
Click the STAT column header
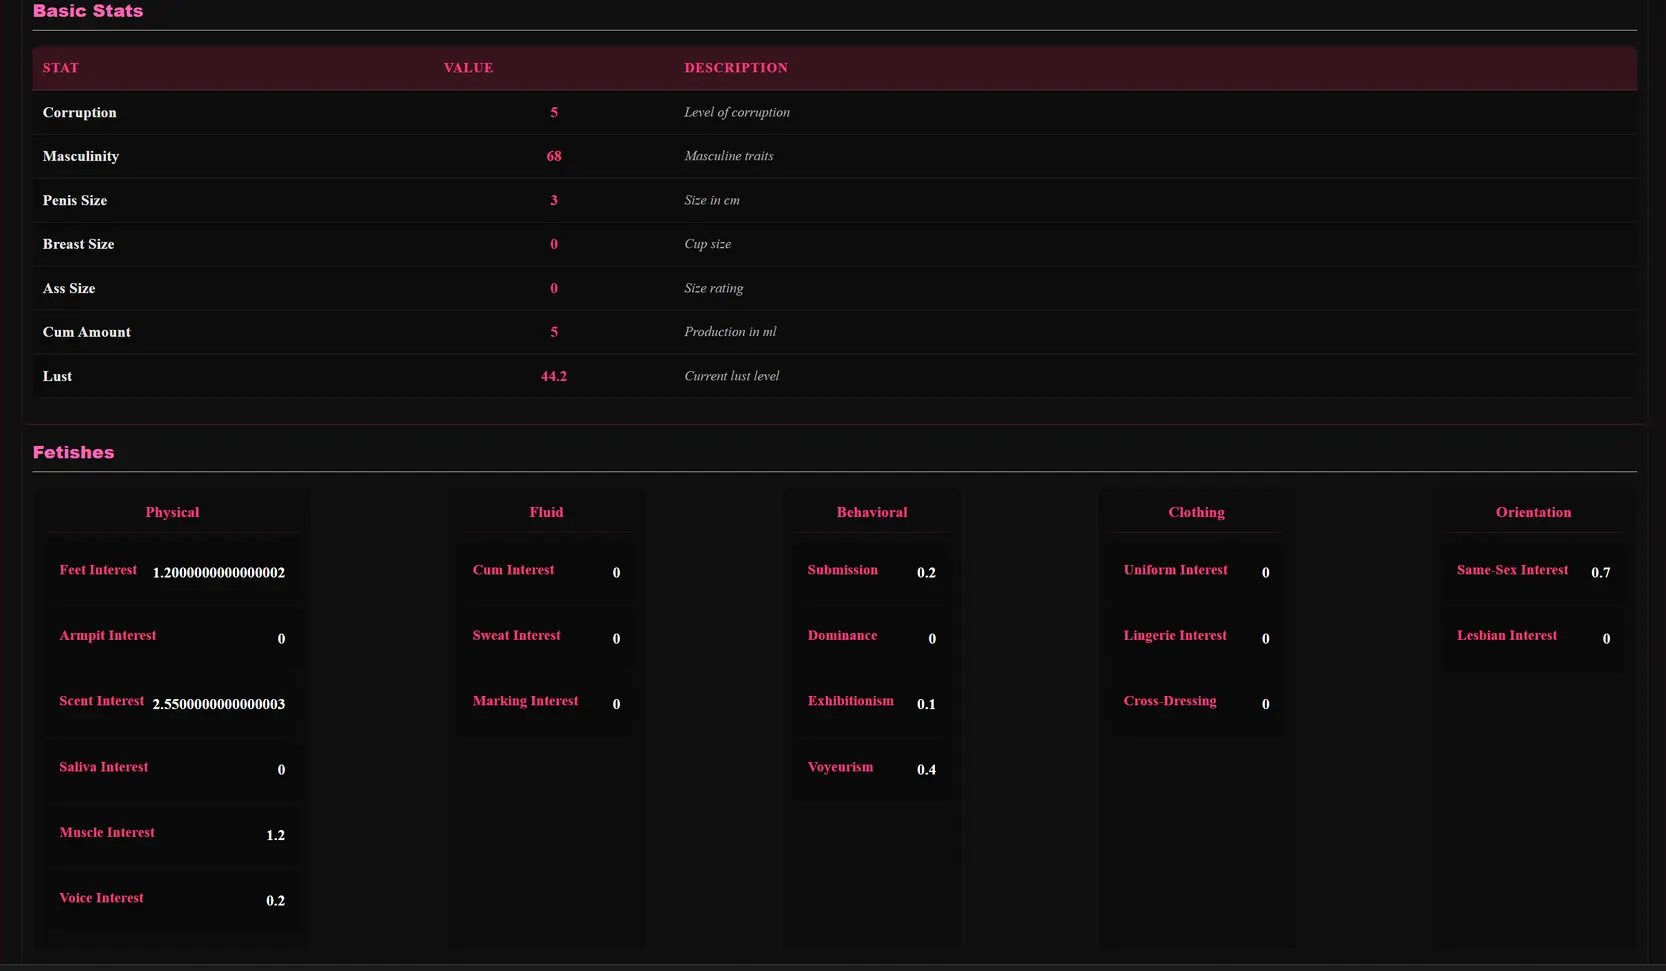(61, 68)
